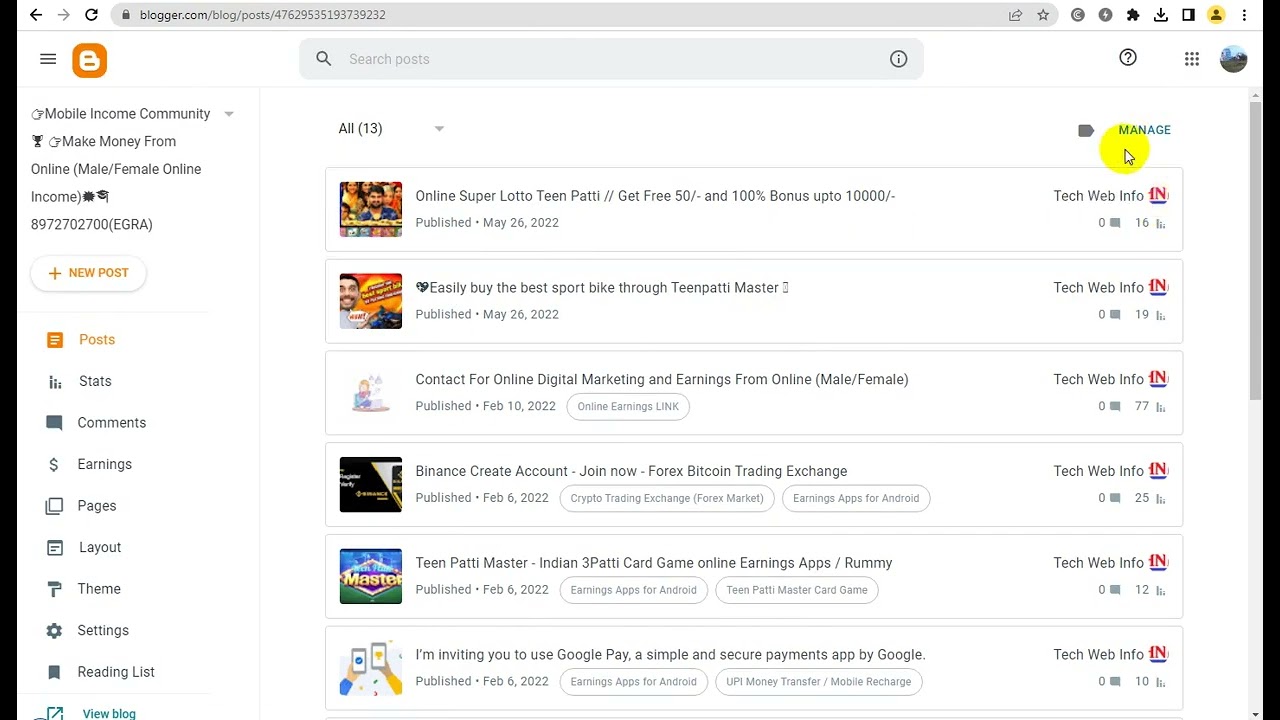This screenshot has width=1280, height=720.
Task: Open the hamburger main menu
Action: pyautogui.click(x=48, y=59)
